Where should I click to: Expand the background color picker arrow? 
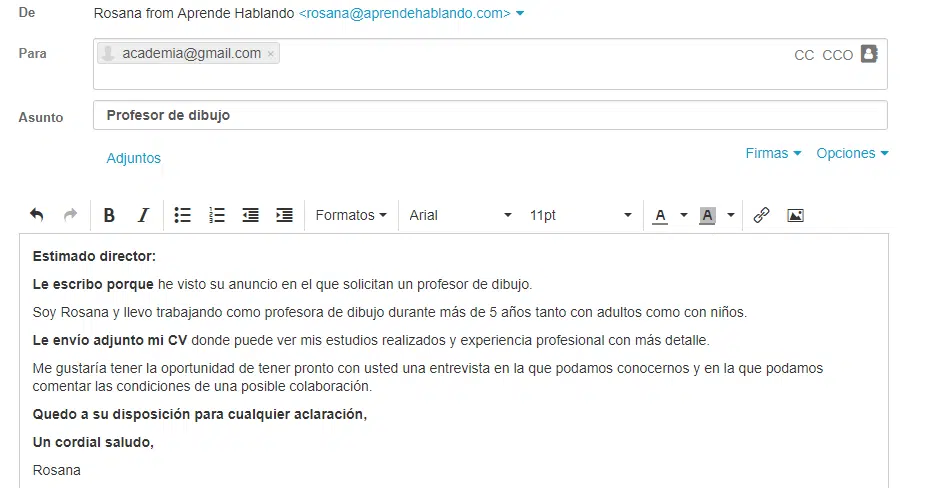731,215
